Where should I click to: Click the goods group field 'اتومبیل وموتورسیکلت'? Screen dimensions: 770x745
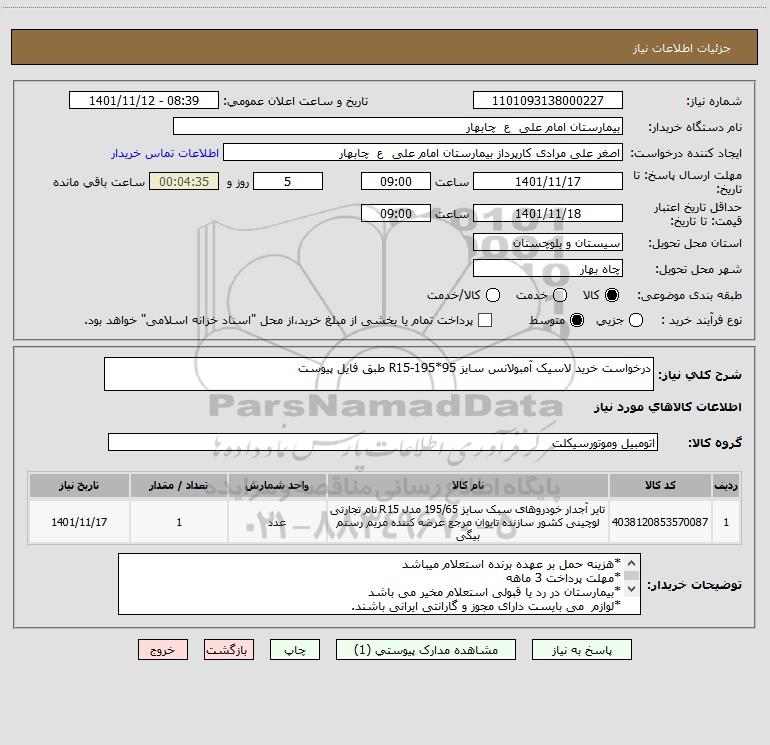click(383, 442)
